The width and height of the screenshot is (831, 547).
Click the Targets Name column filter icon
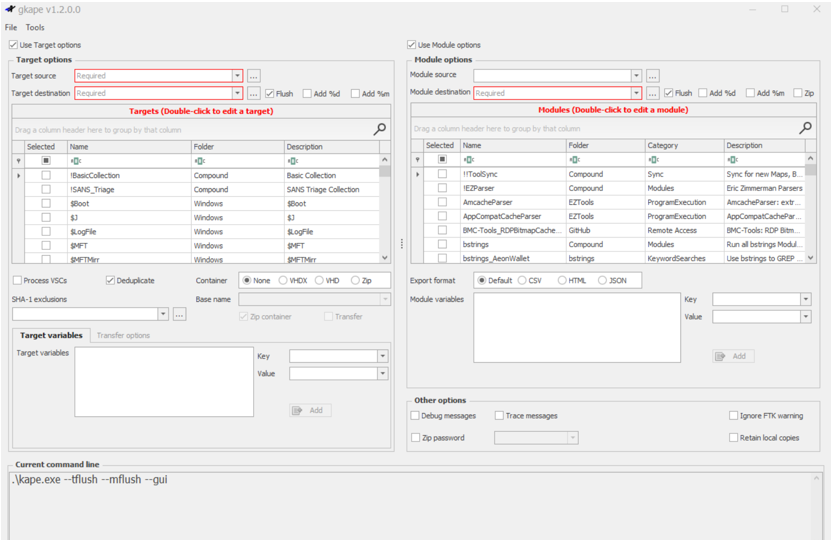click(x=76, y=161)
